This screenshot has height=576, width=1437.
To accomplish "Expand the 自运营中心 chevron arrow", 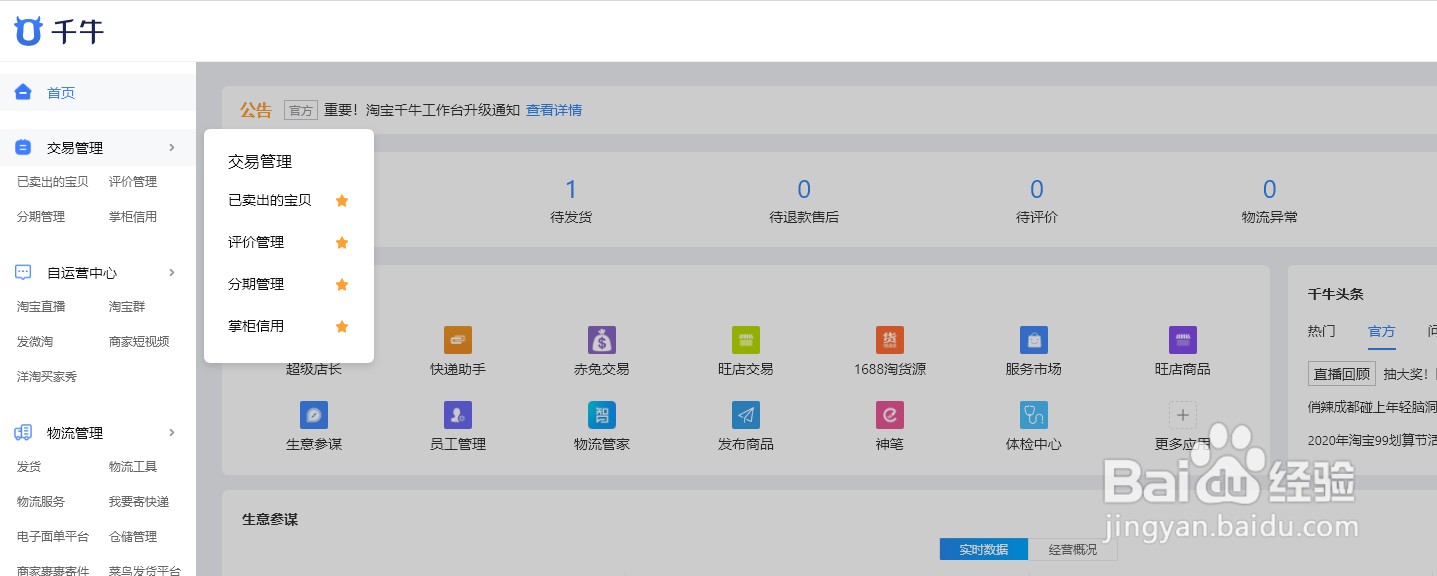I will (172, 272).
